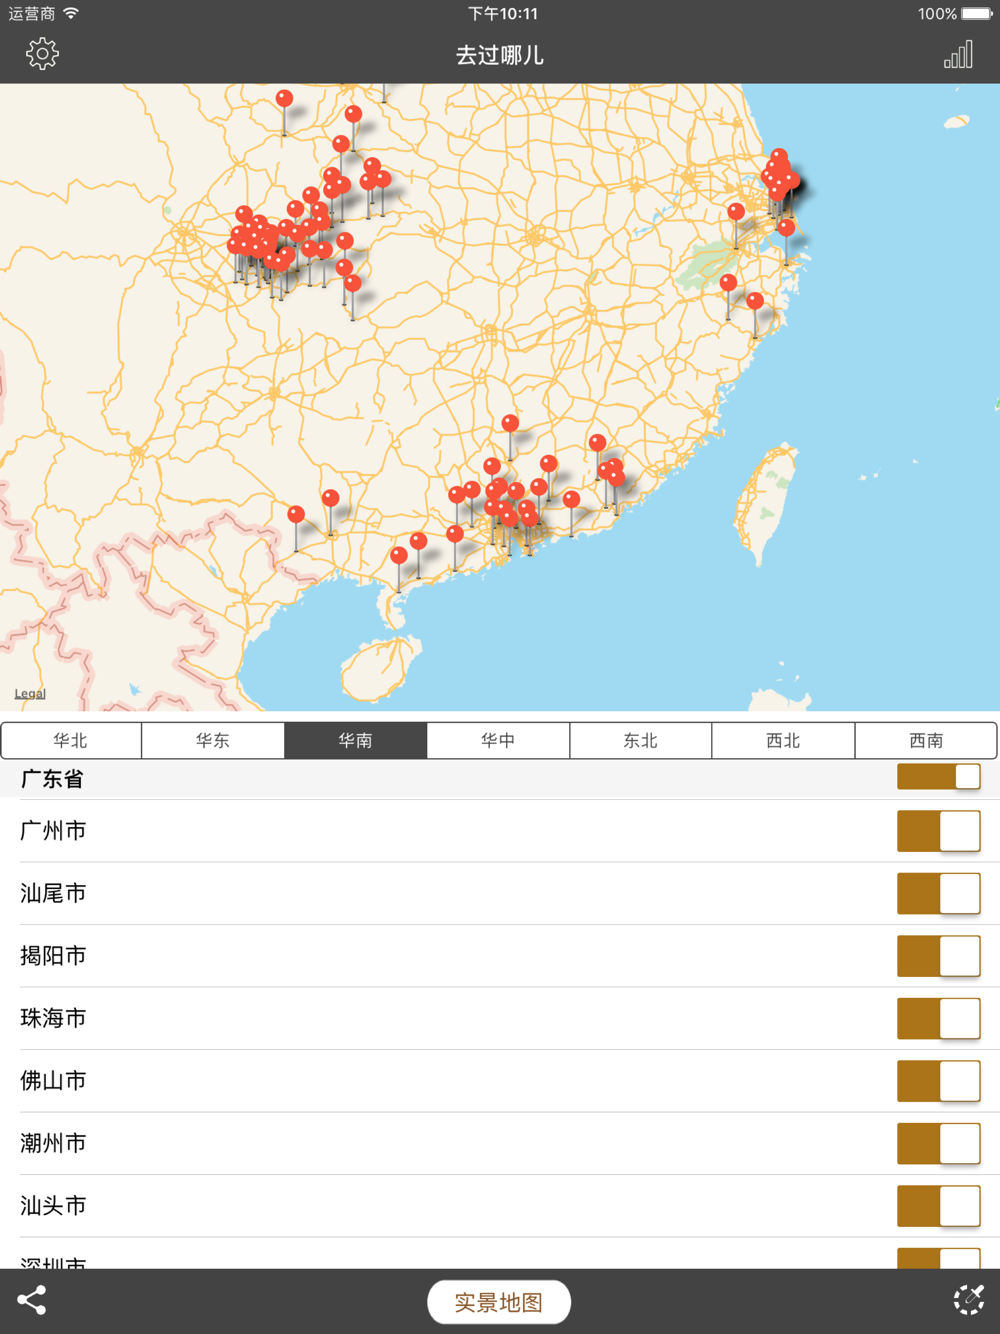This screenshot has width=1000, height=1334.
Task: Toggle the 广州市 switch
Action: click(938, 831)
